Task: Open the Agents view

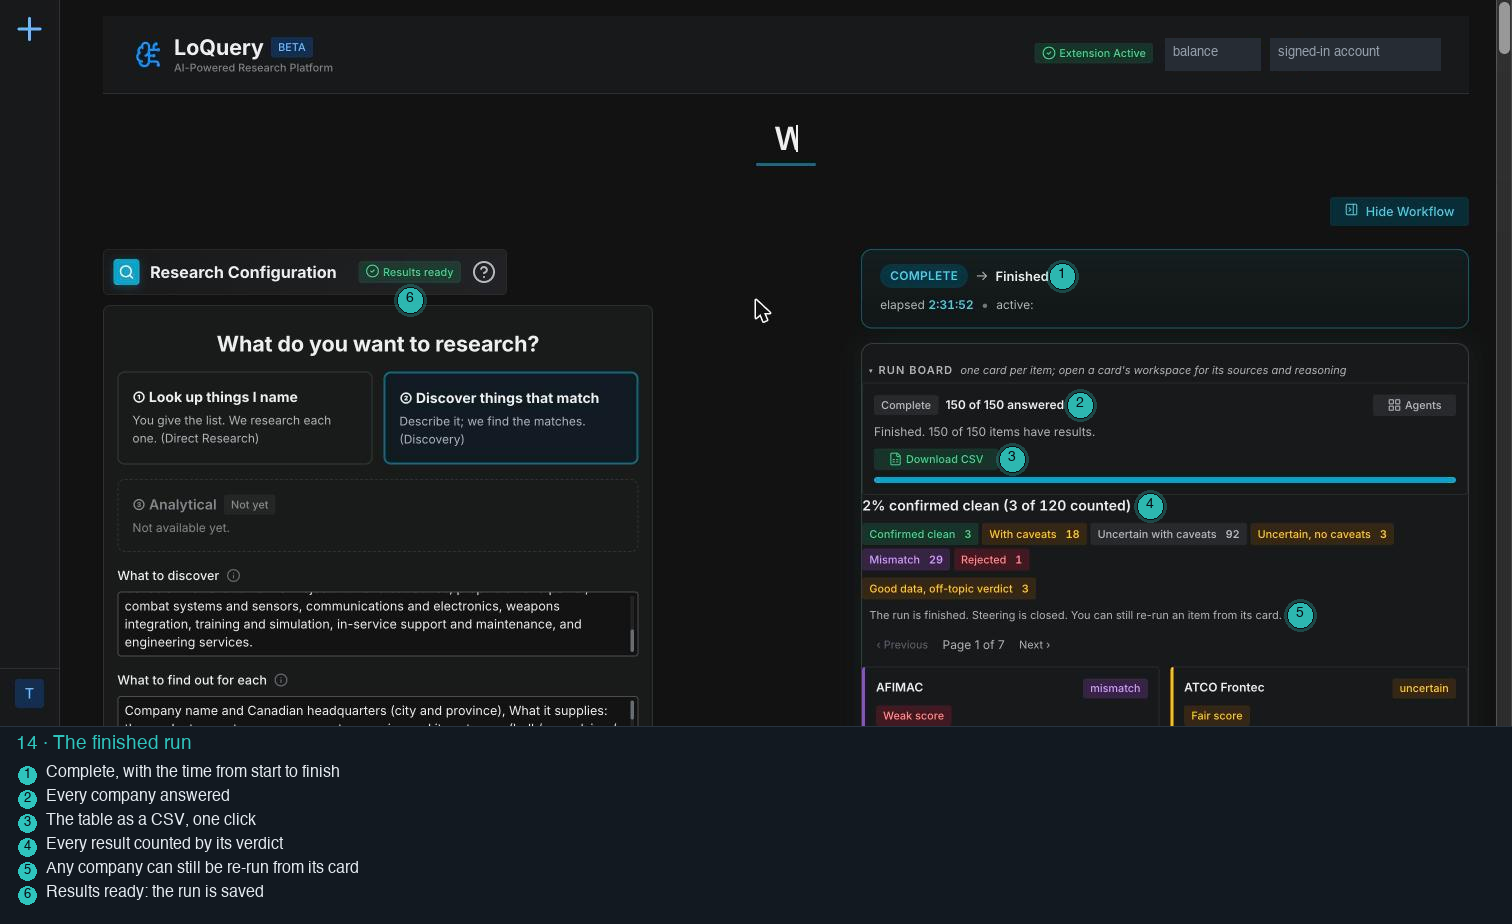Action: coord(1414,405)
